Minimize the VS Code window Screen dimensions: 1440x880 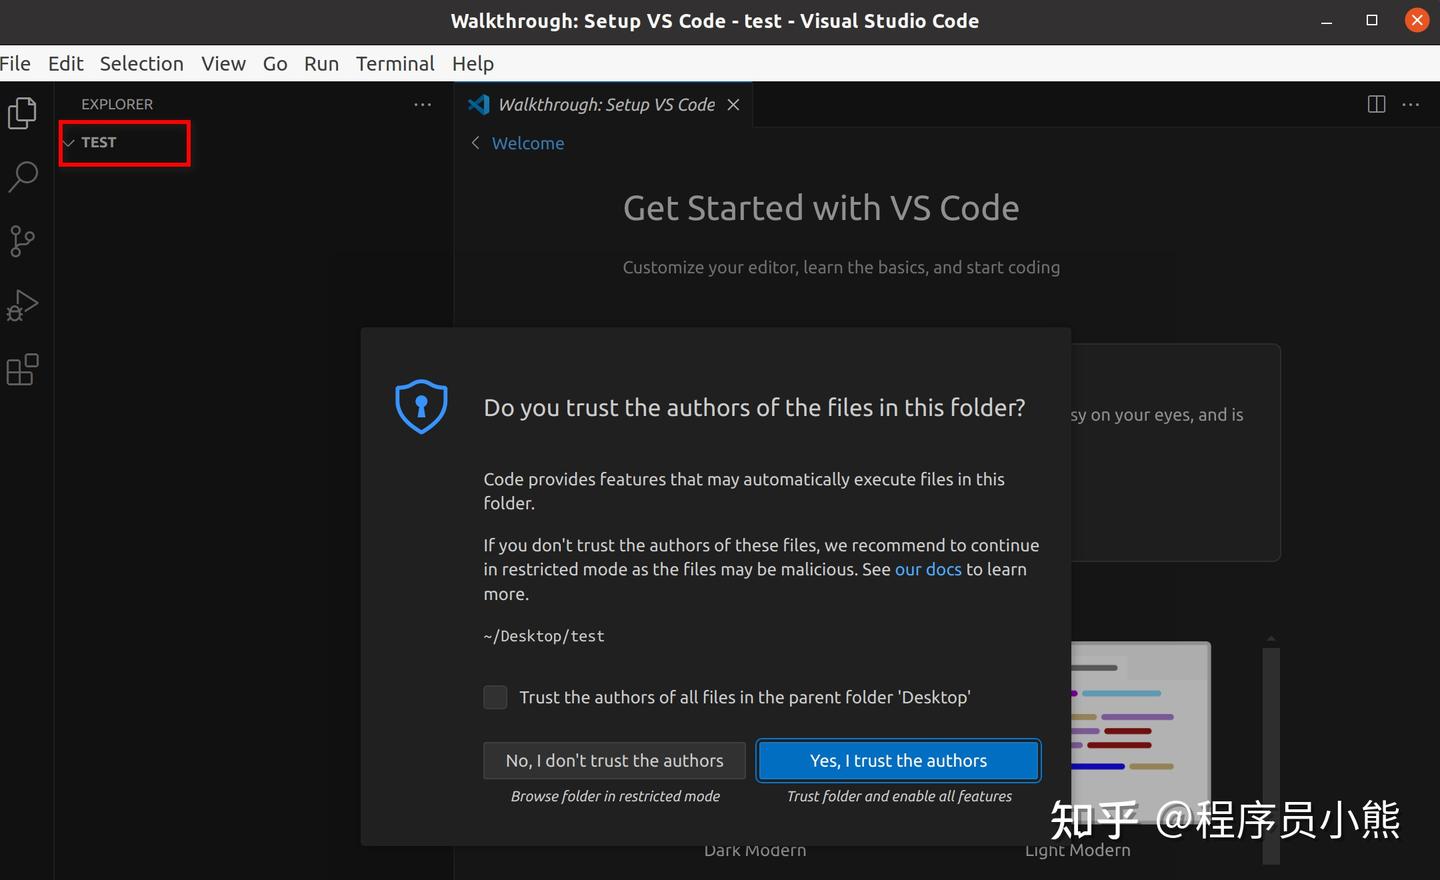pyautogui.click(x=1327, y=21)
